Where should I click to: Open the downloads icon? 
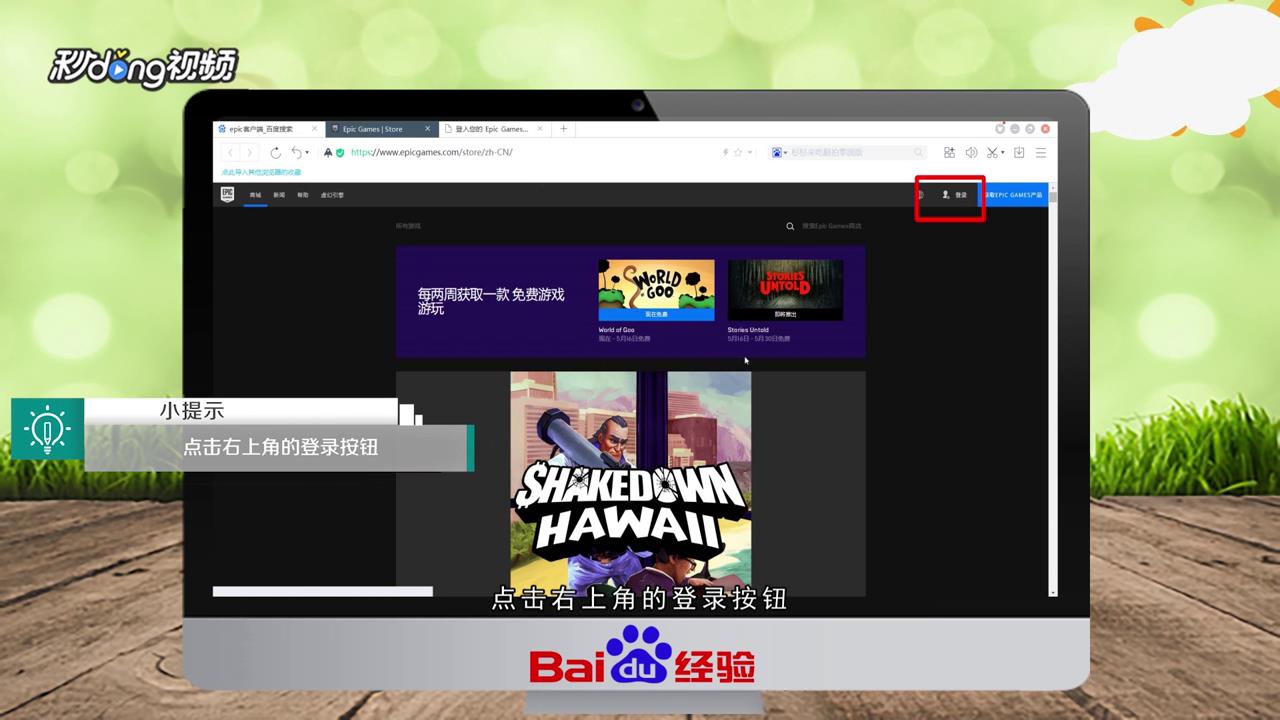(1019, 153)
